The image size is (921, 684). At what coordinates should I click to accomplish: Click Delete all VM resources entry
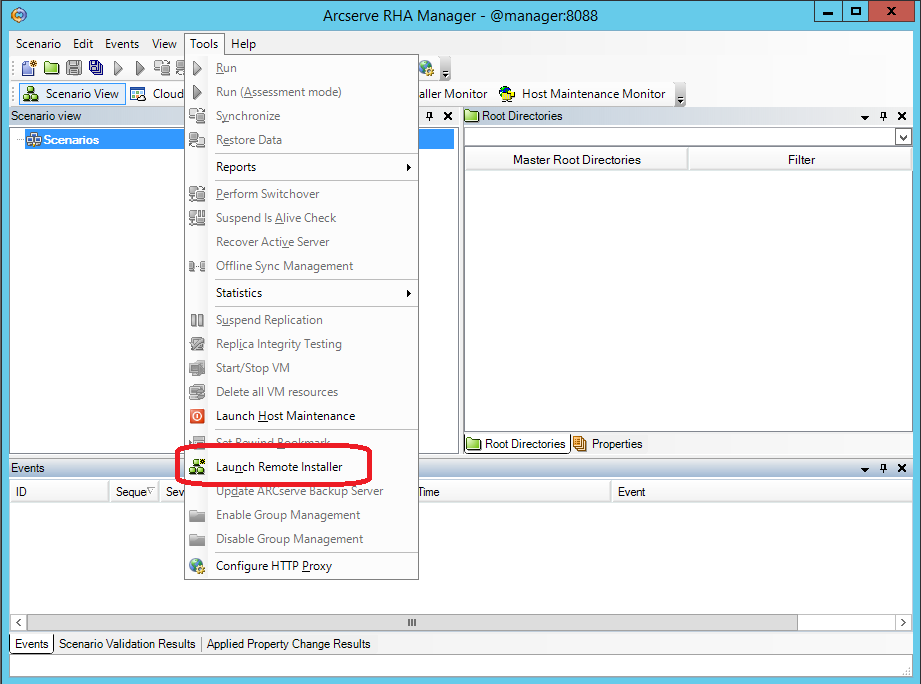tap(301, 392)
